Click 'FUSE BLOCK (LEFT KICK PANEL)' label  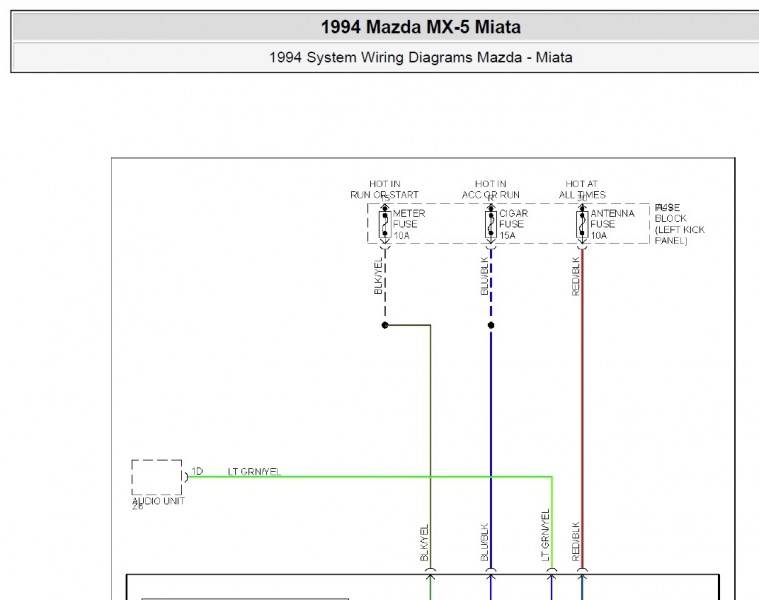(679, 224)
